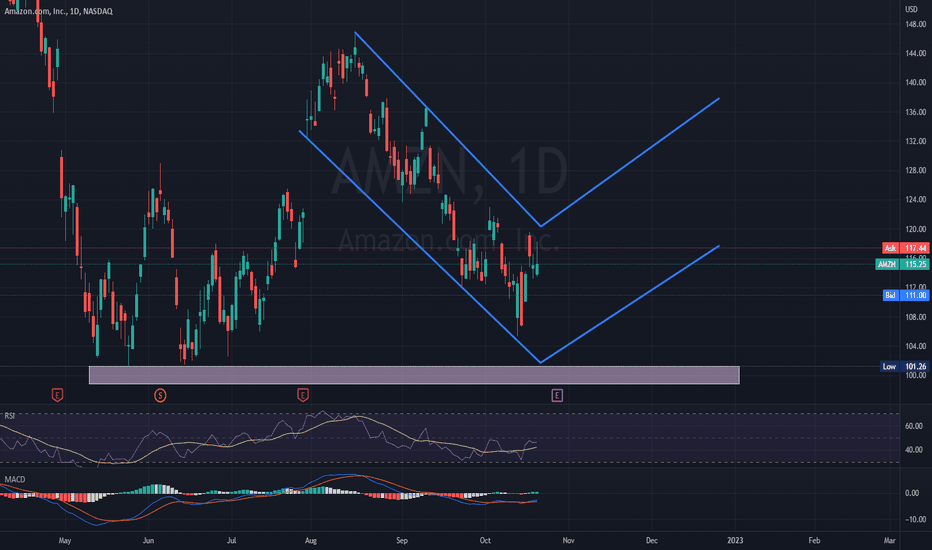Click the 40.00 RSI axis label

click(914, 450)
